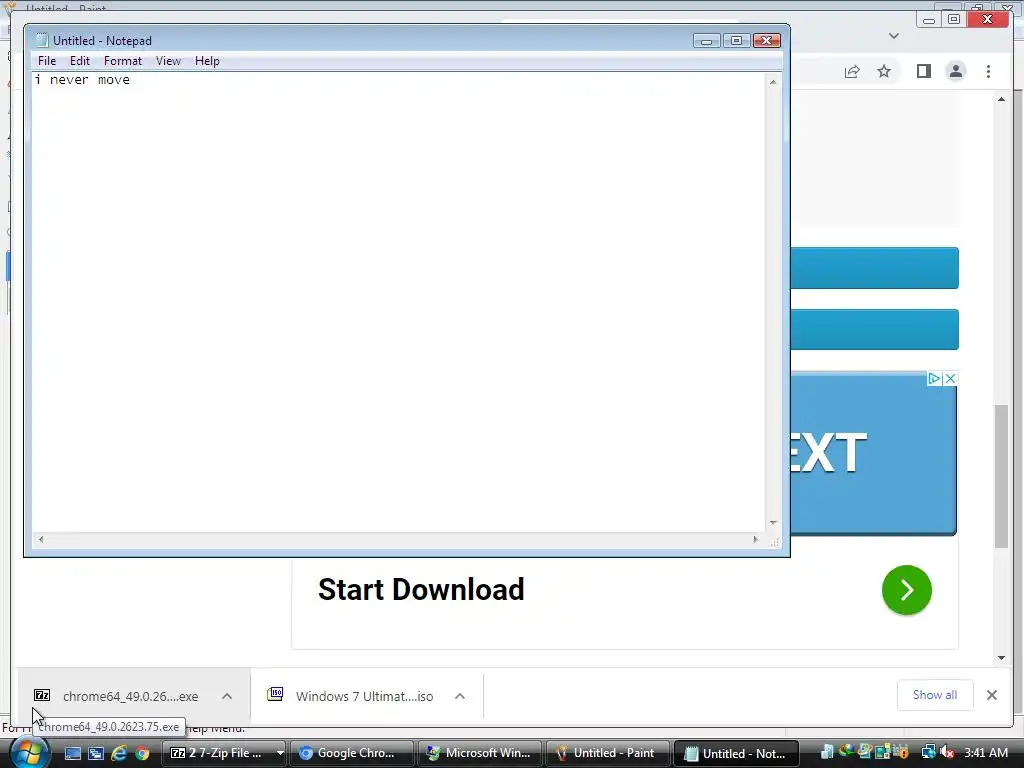The image size is (1024, 768).
Task: Switch to Google Chrome taskbar button
Action: pos(351,753)
